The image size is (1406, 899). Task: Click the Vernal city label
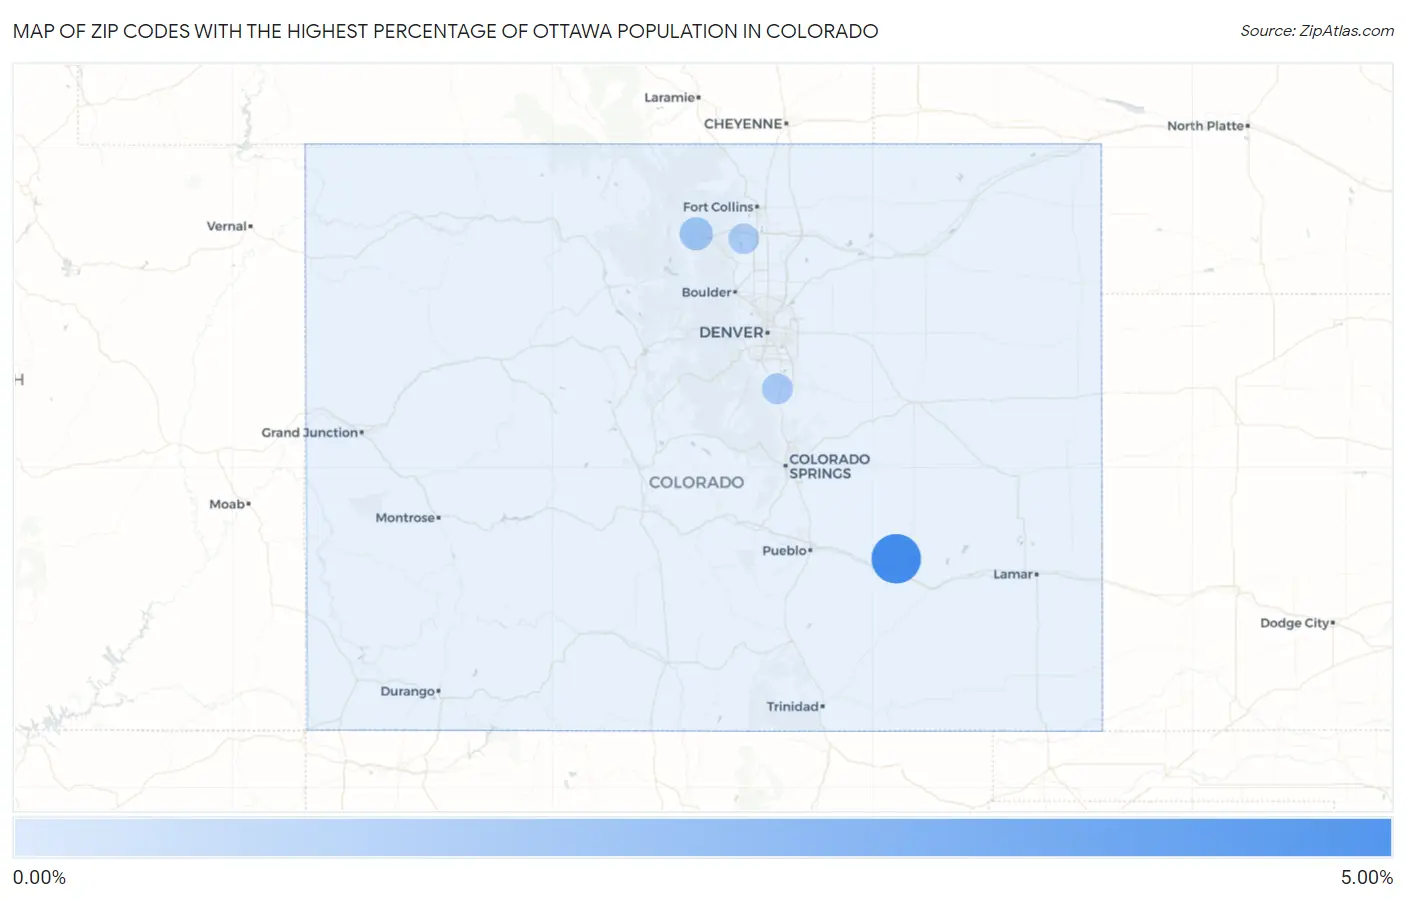[227, 226]
